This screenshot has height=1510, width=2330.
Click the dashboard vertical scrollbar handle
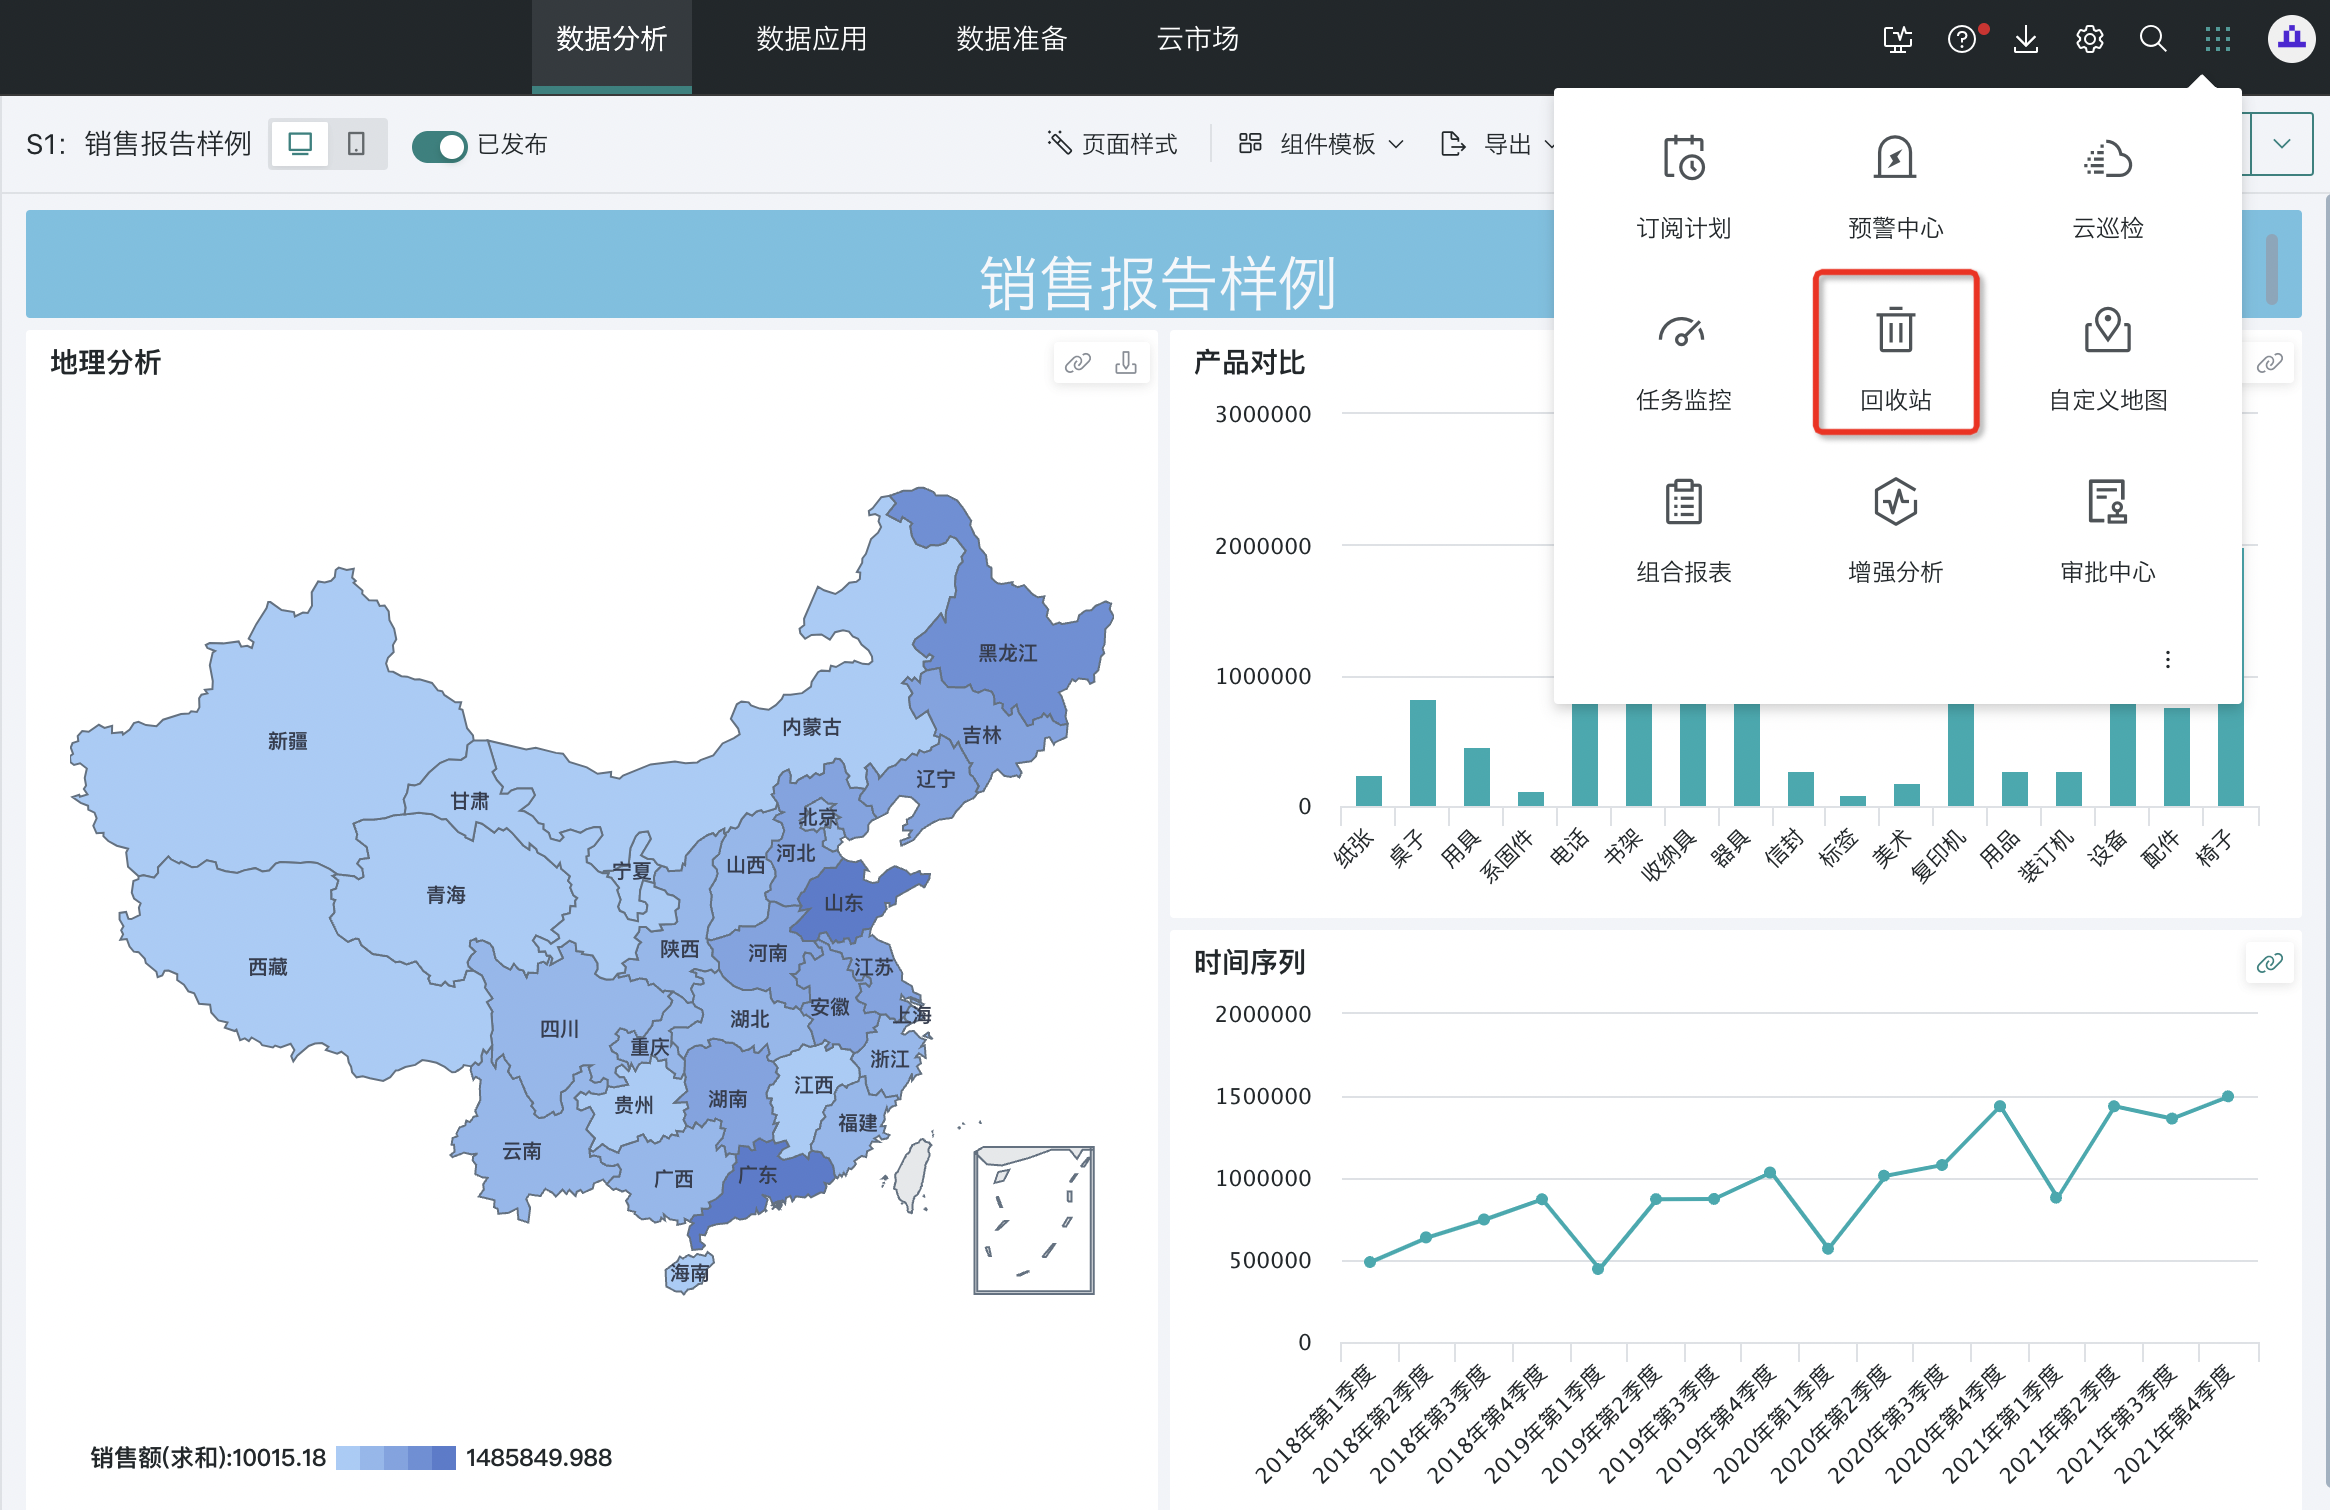(2271, 268)
